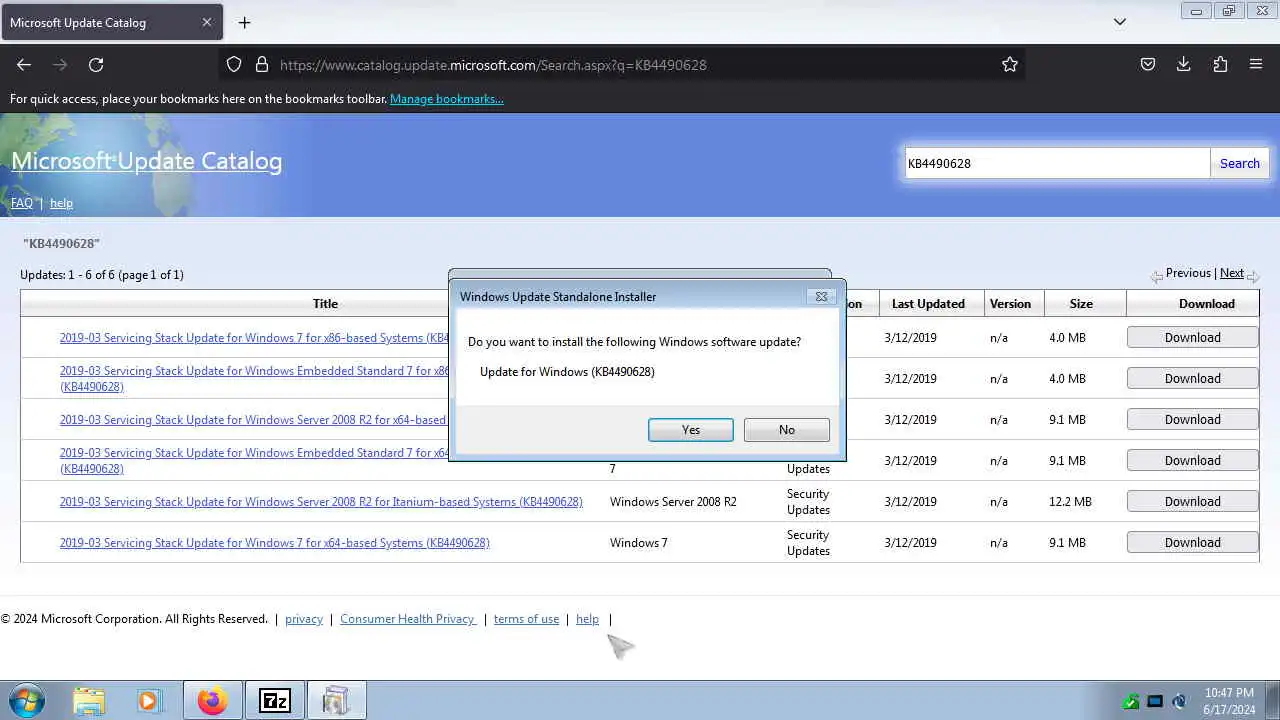This screenshot has width=1280, height=720.
Task: Select '12.2 MB' size cell
Action: coord(1070,502)
